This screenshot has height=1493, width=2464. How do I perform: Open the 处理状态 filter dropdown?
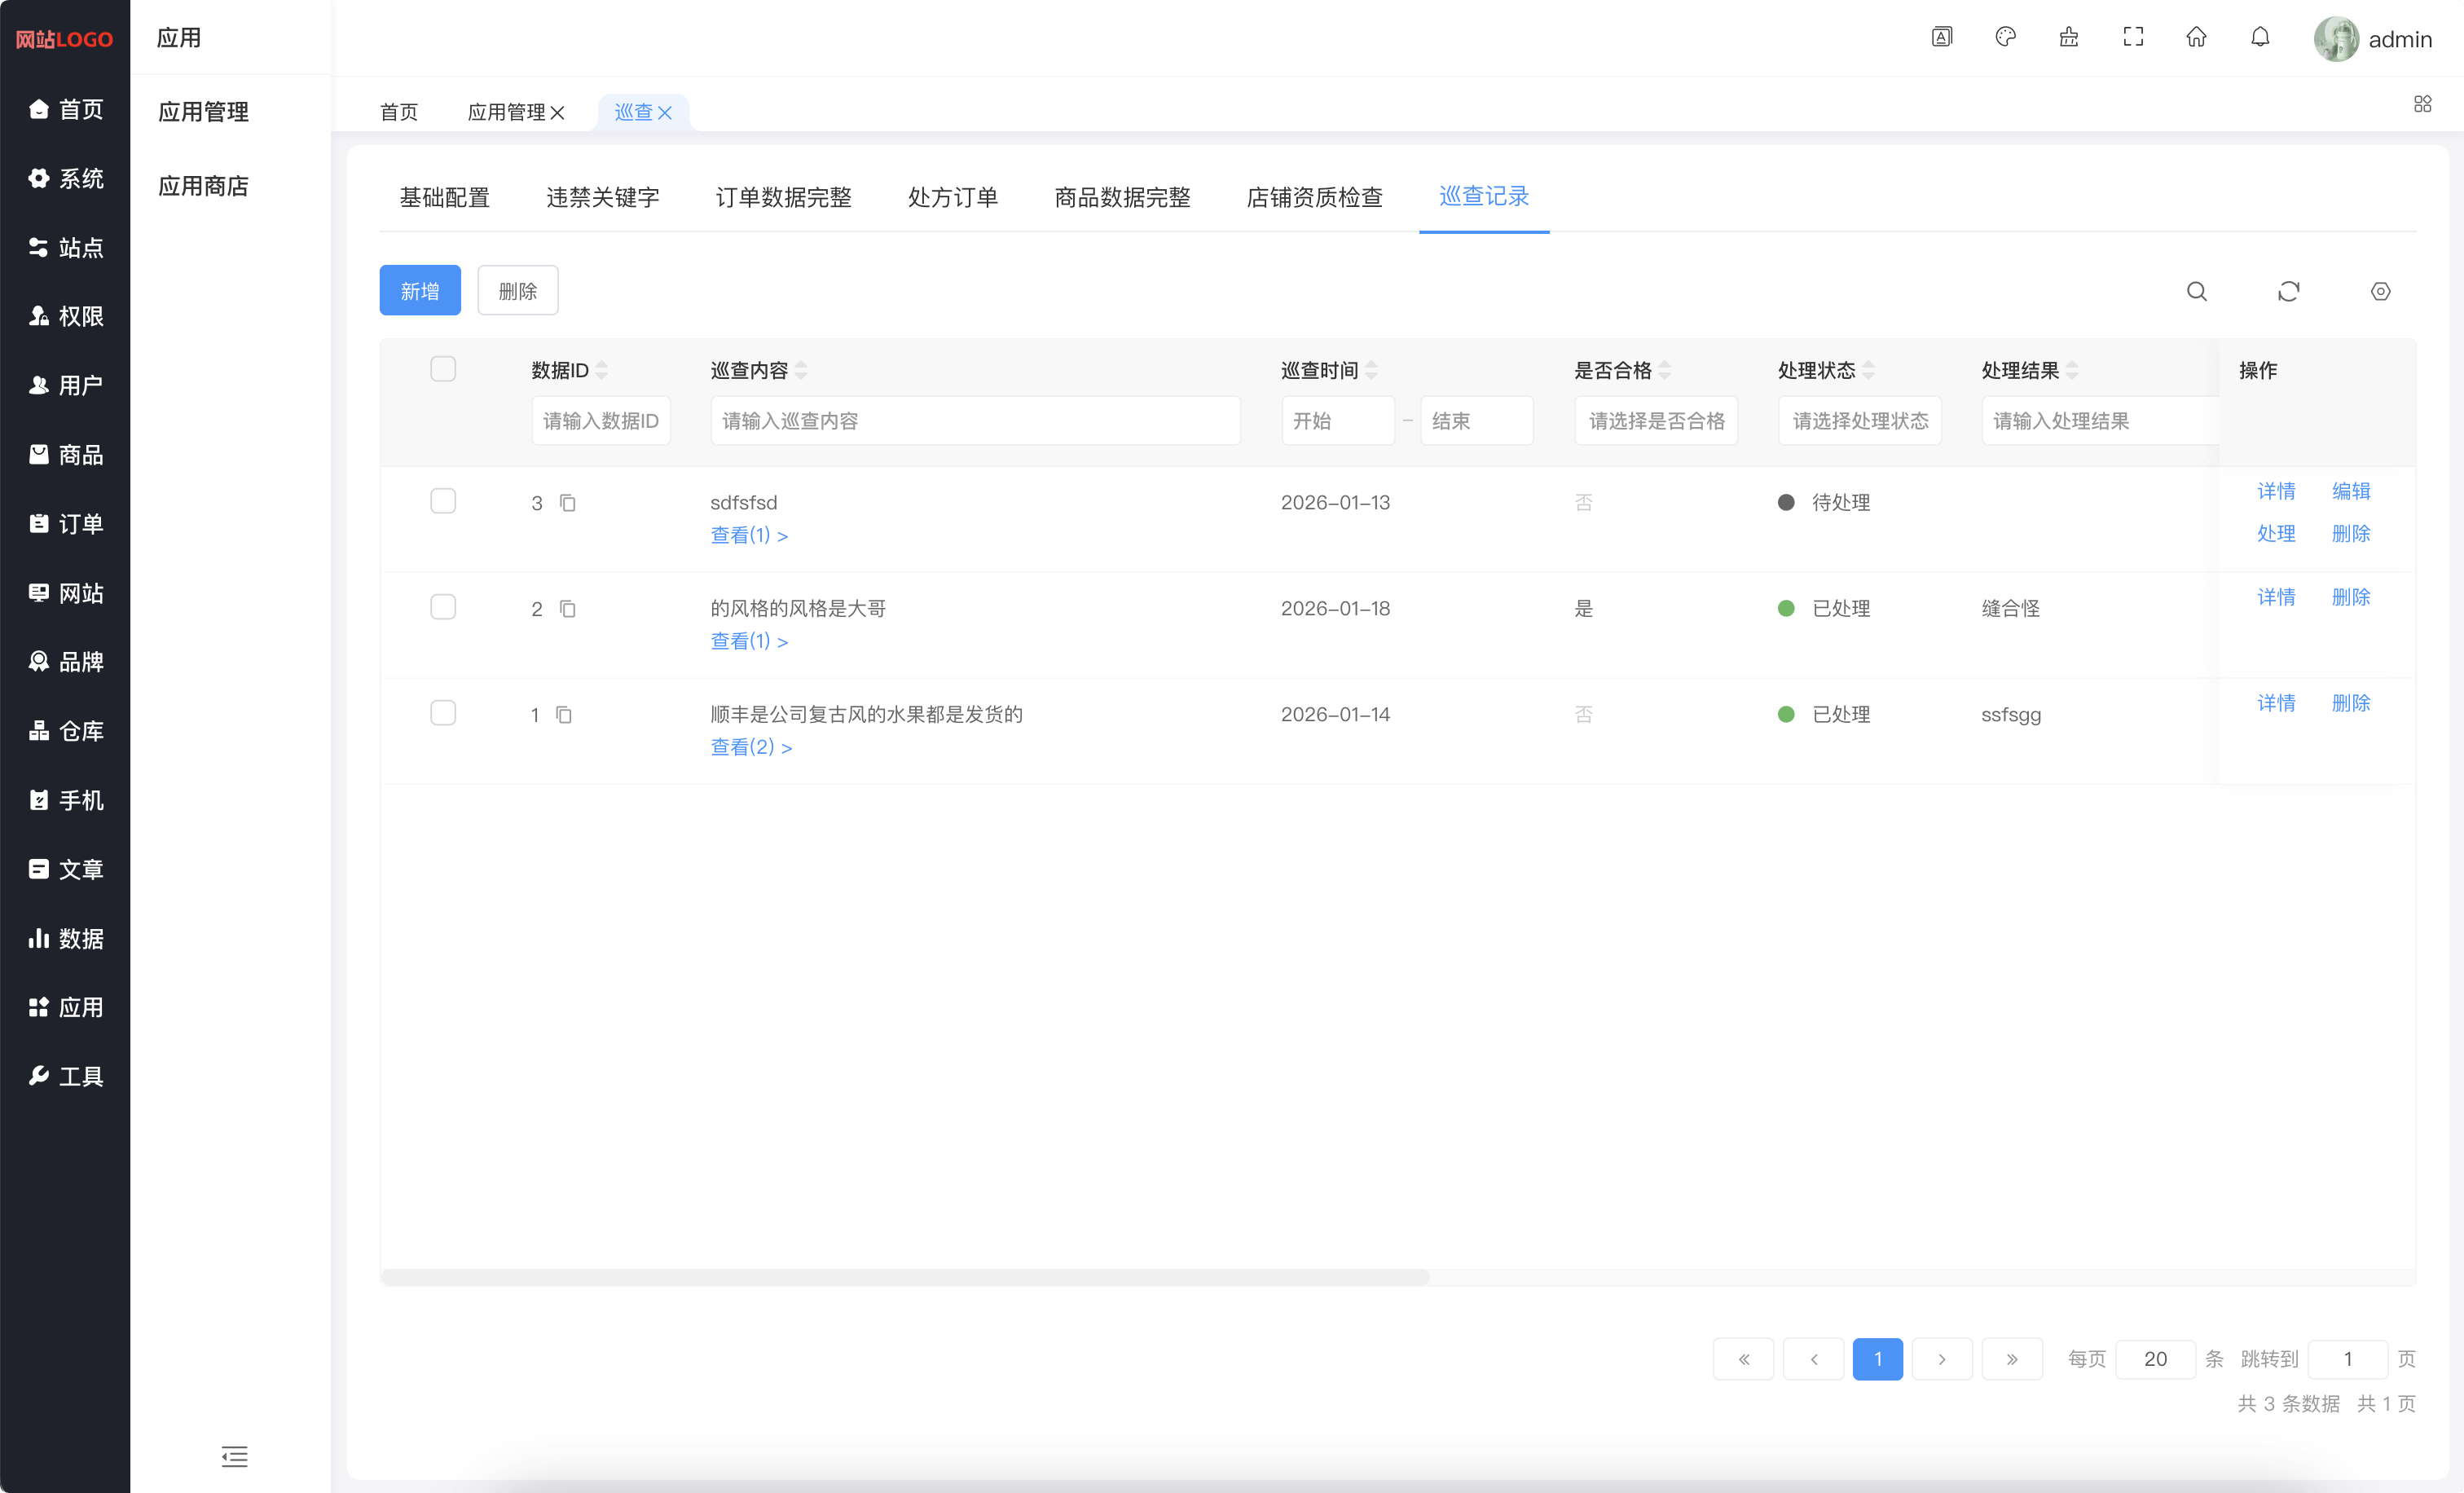click(x=1859, y=421)
